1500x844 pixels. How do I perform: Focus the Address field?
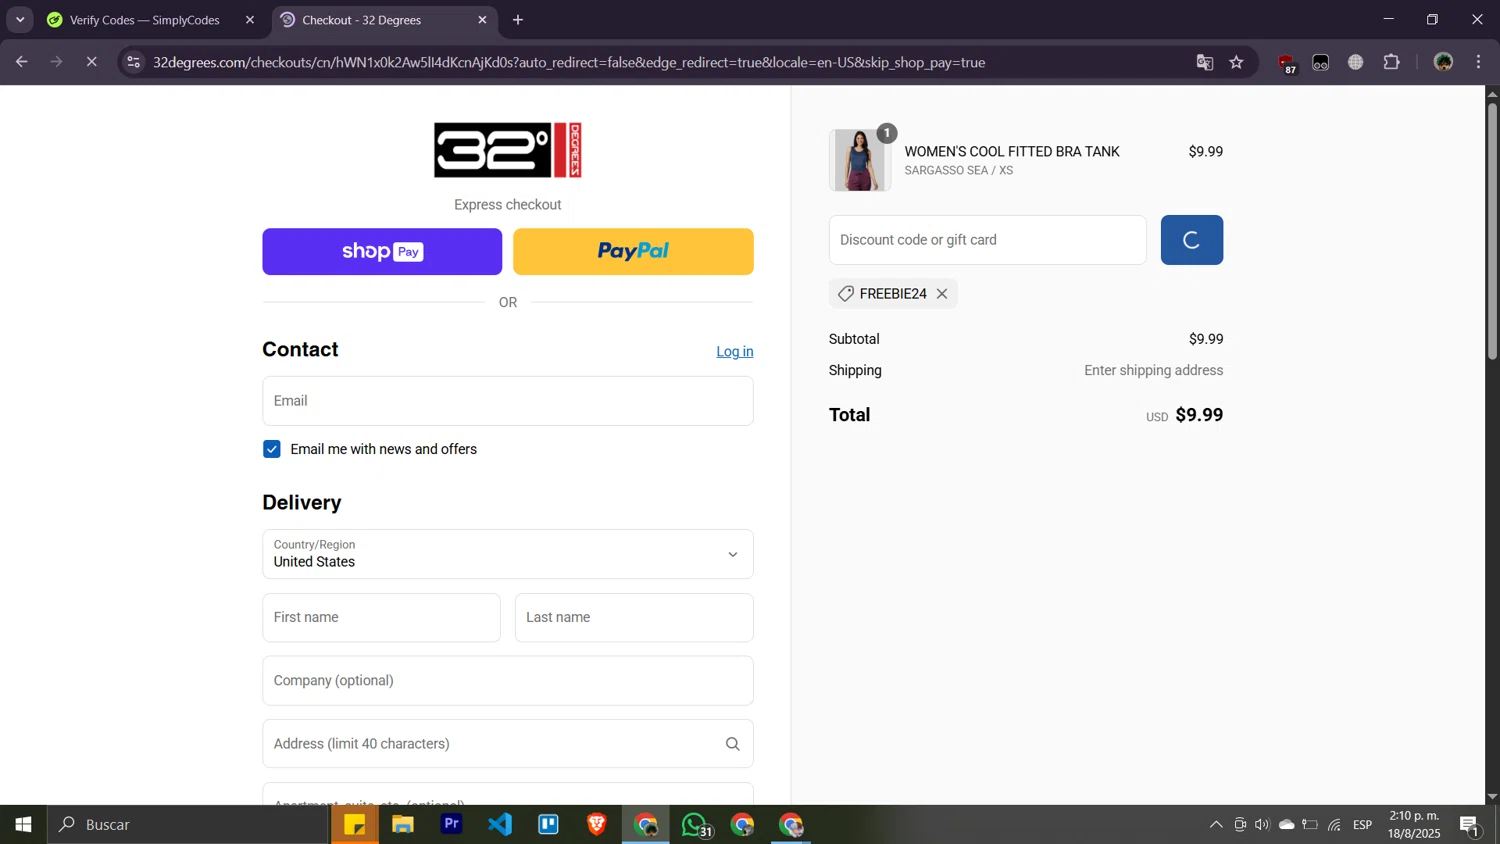(508, 744)
